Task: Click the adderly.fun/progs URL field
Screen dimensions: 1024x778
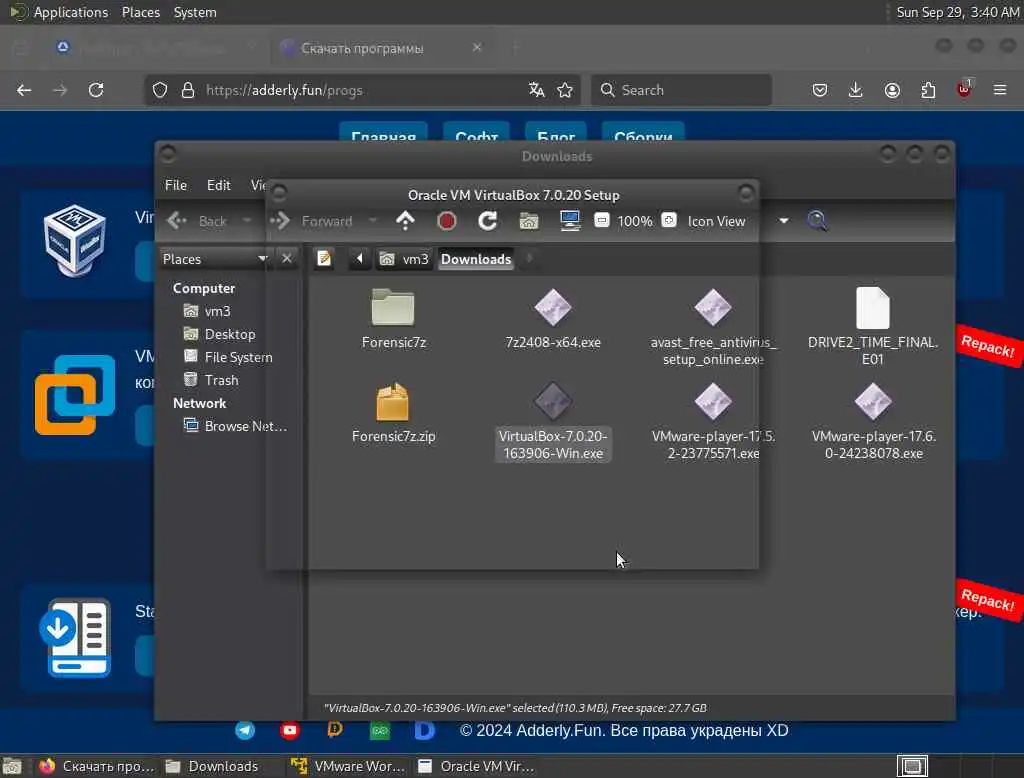Action: coord(362,90)
